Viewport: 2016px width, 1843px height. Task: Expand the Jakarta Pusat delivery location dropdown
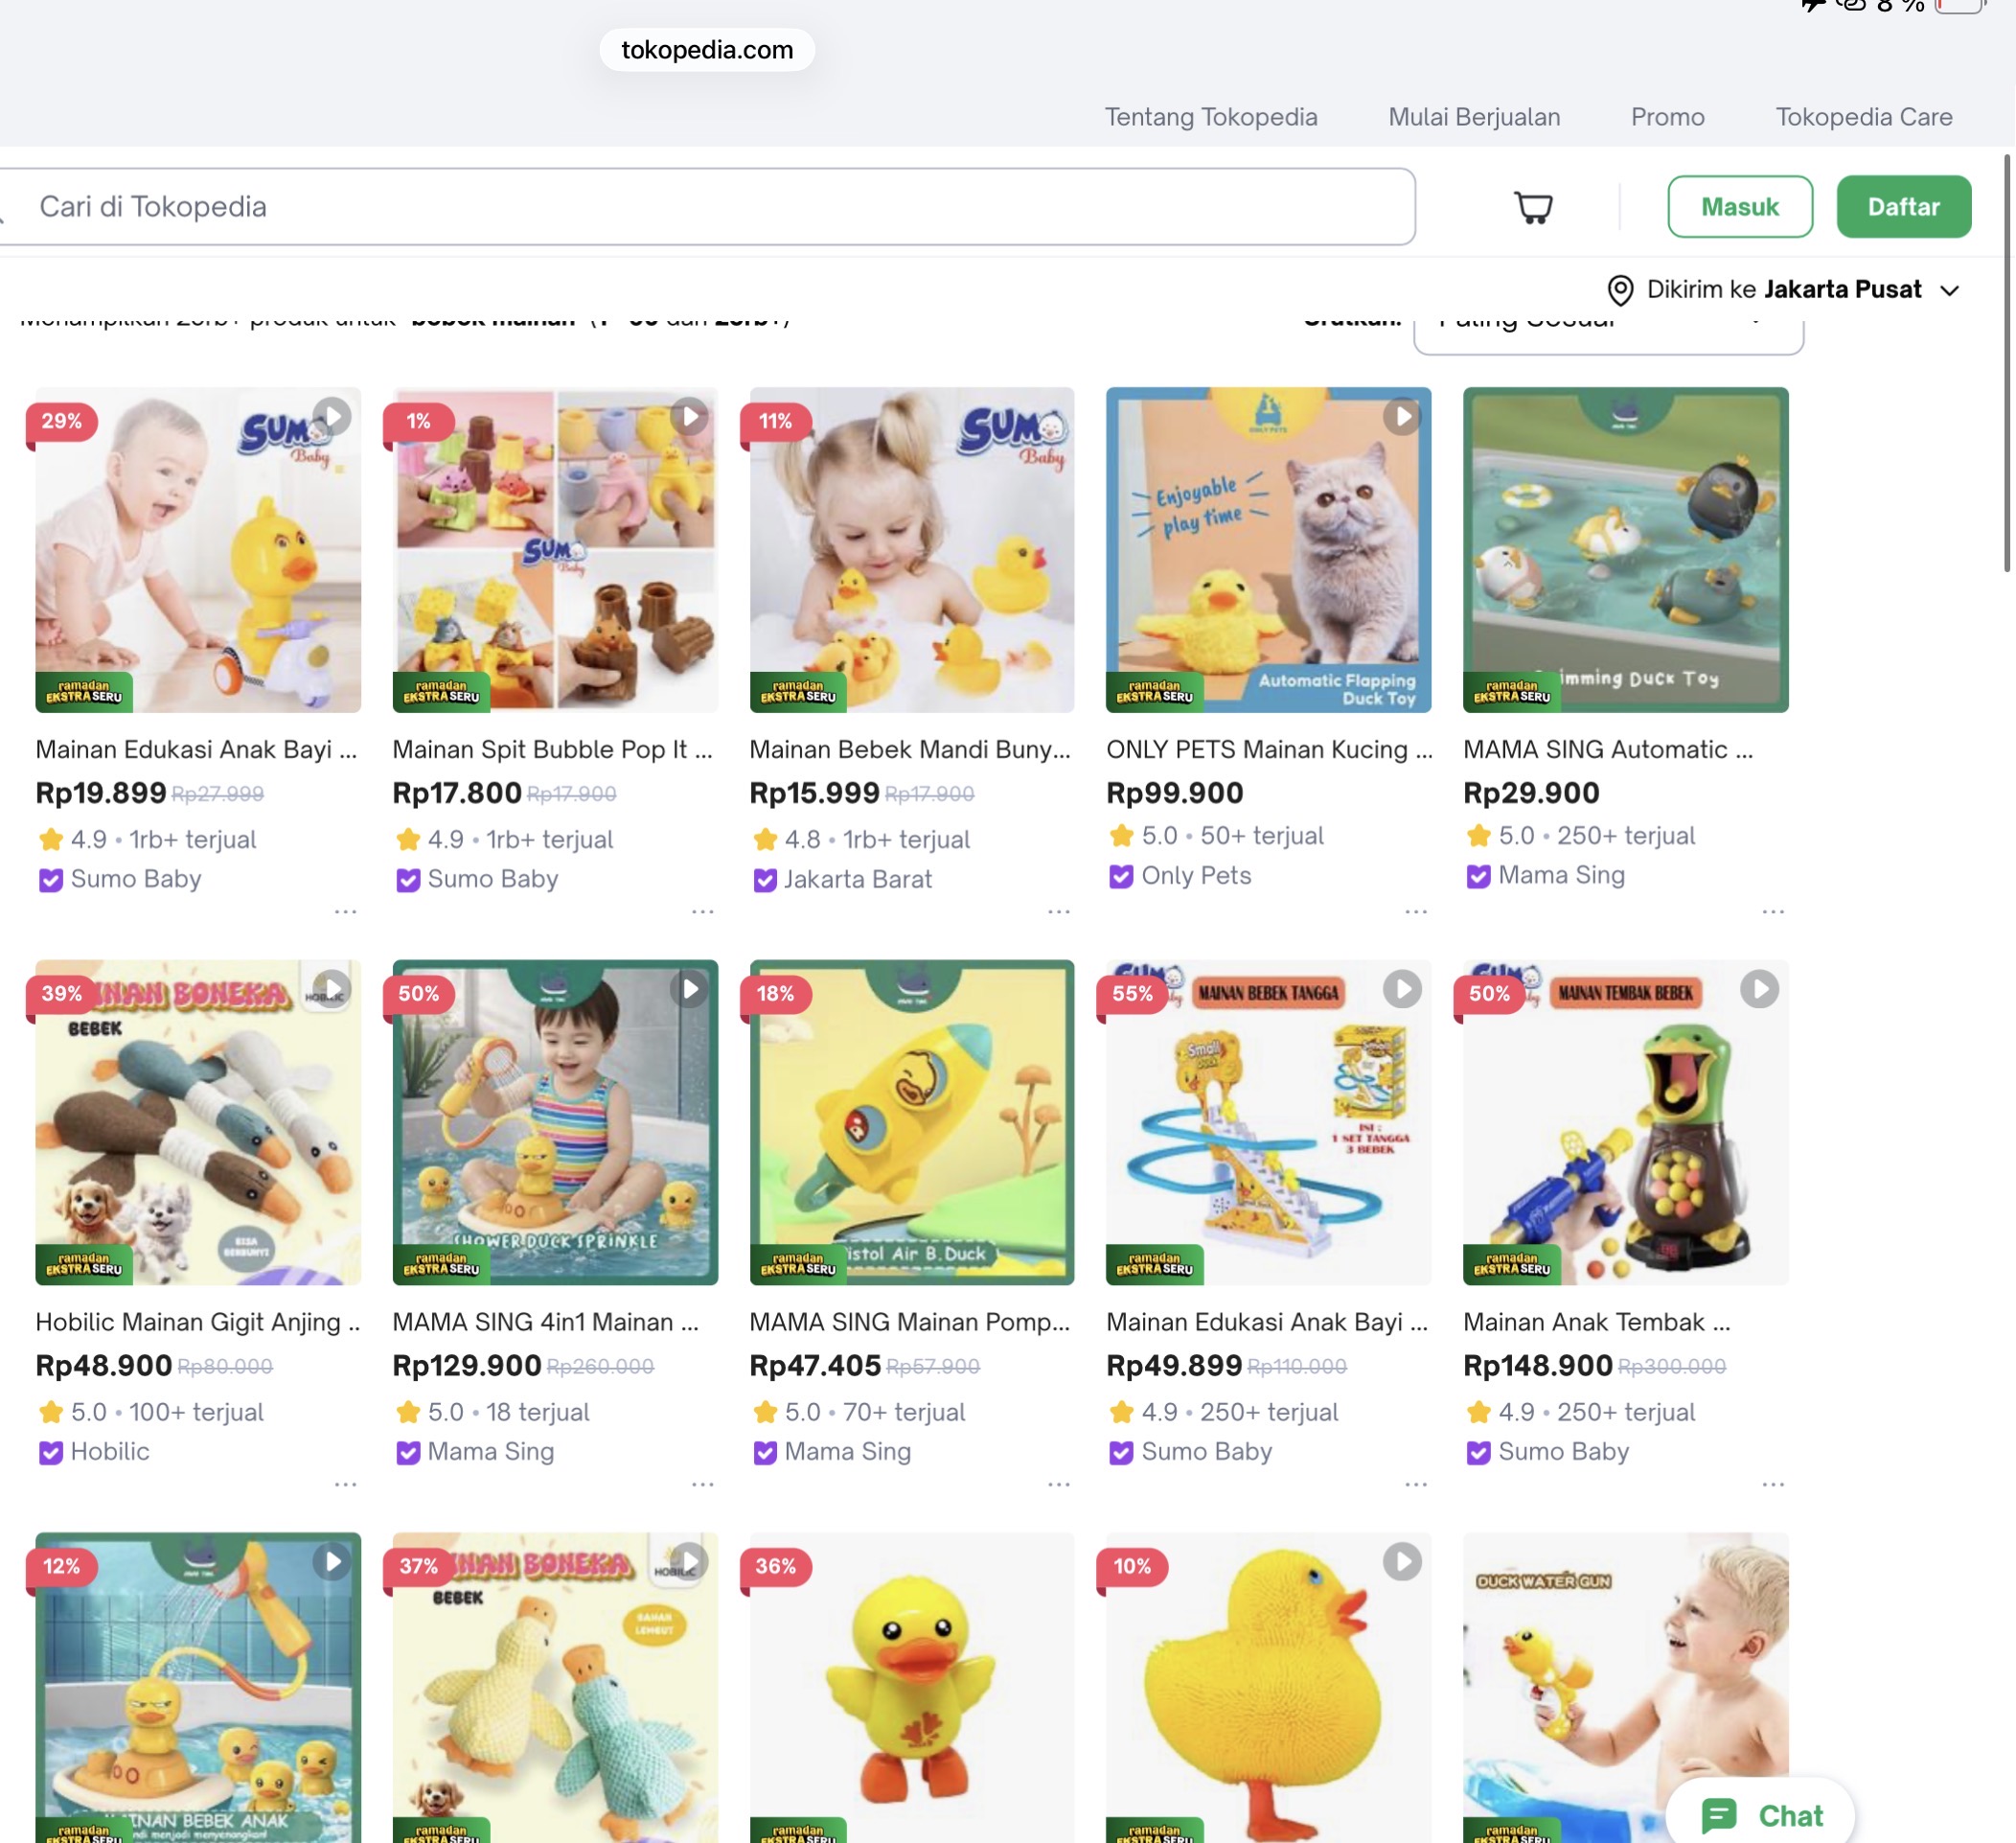click(x=1948, y=290)
